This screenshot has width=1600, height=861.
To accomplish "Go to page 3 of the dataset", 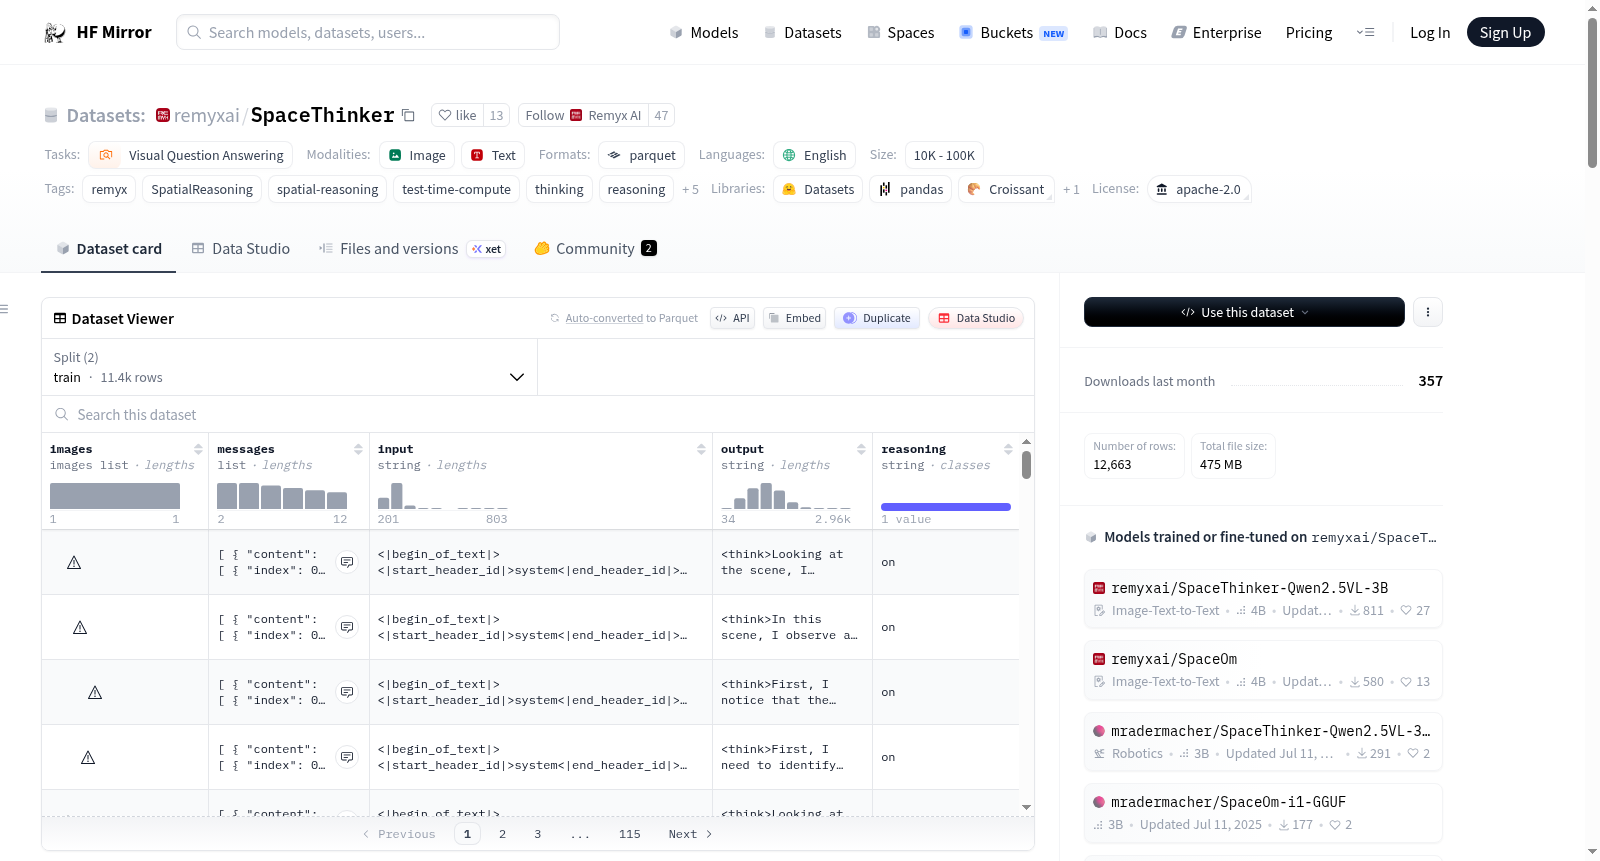I will coord(537,834).
